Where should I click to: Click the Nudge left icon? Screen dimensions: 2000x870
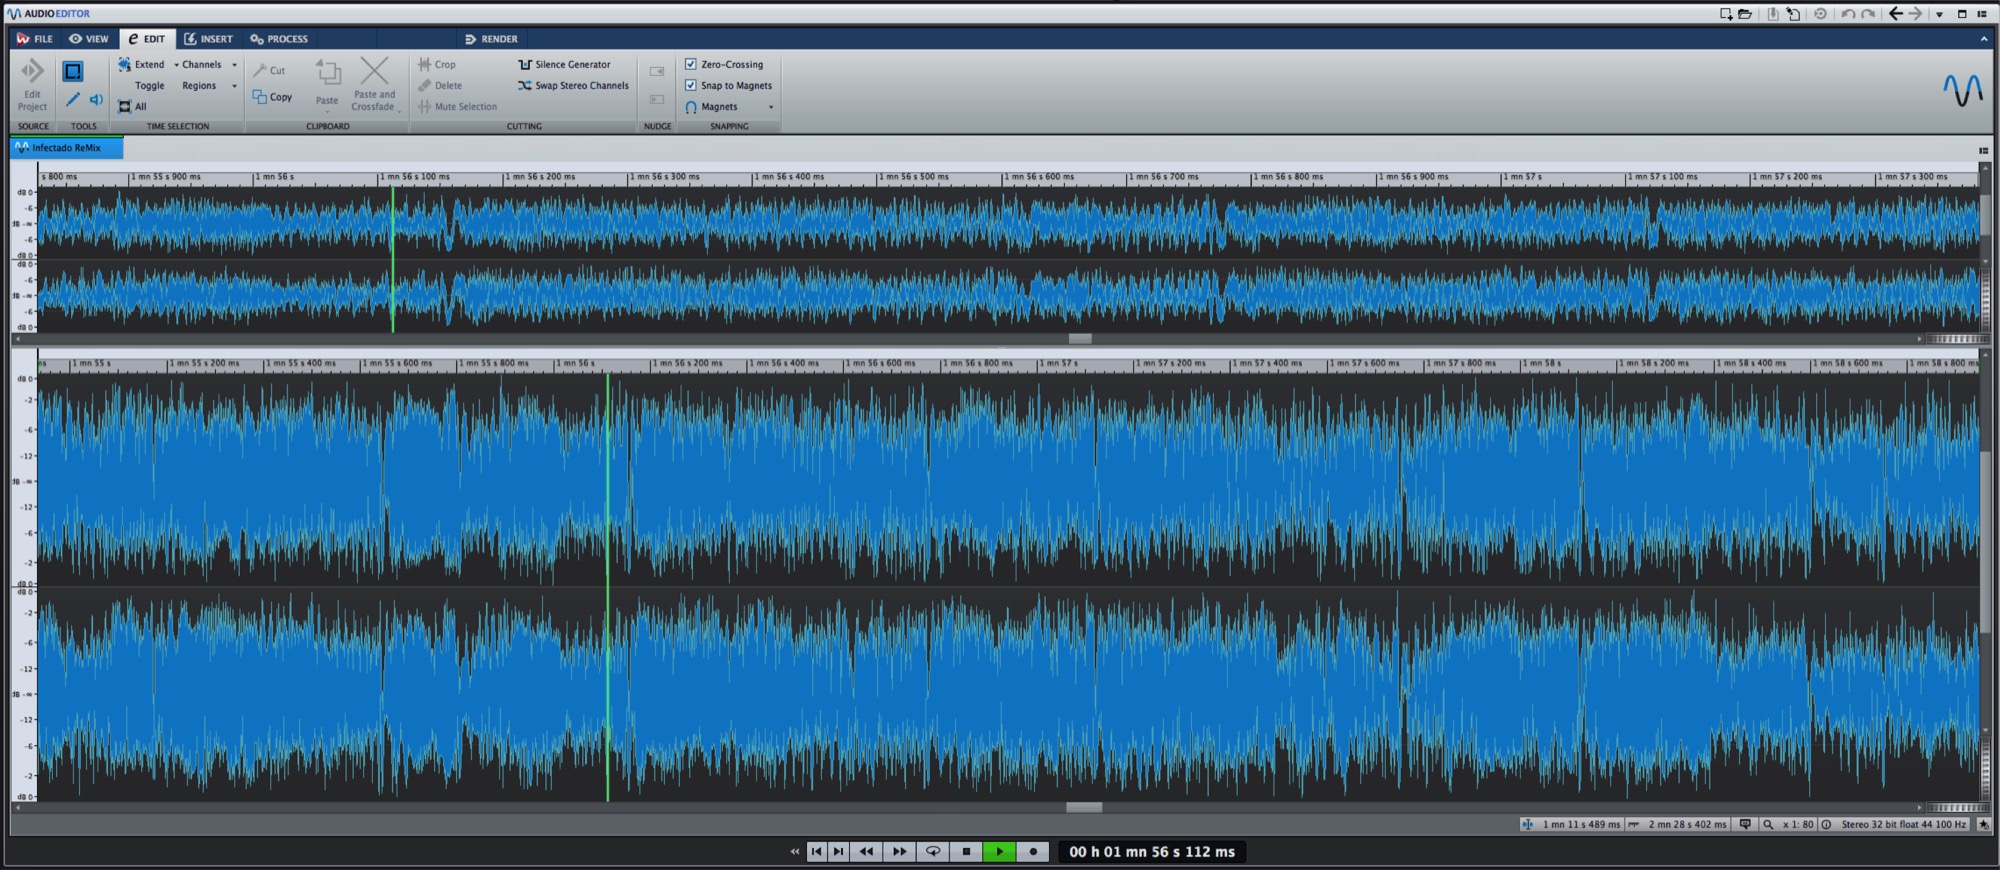657,71
